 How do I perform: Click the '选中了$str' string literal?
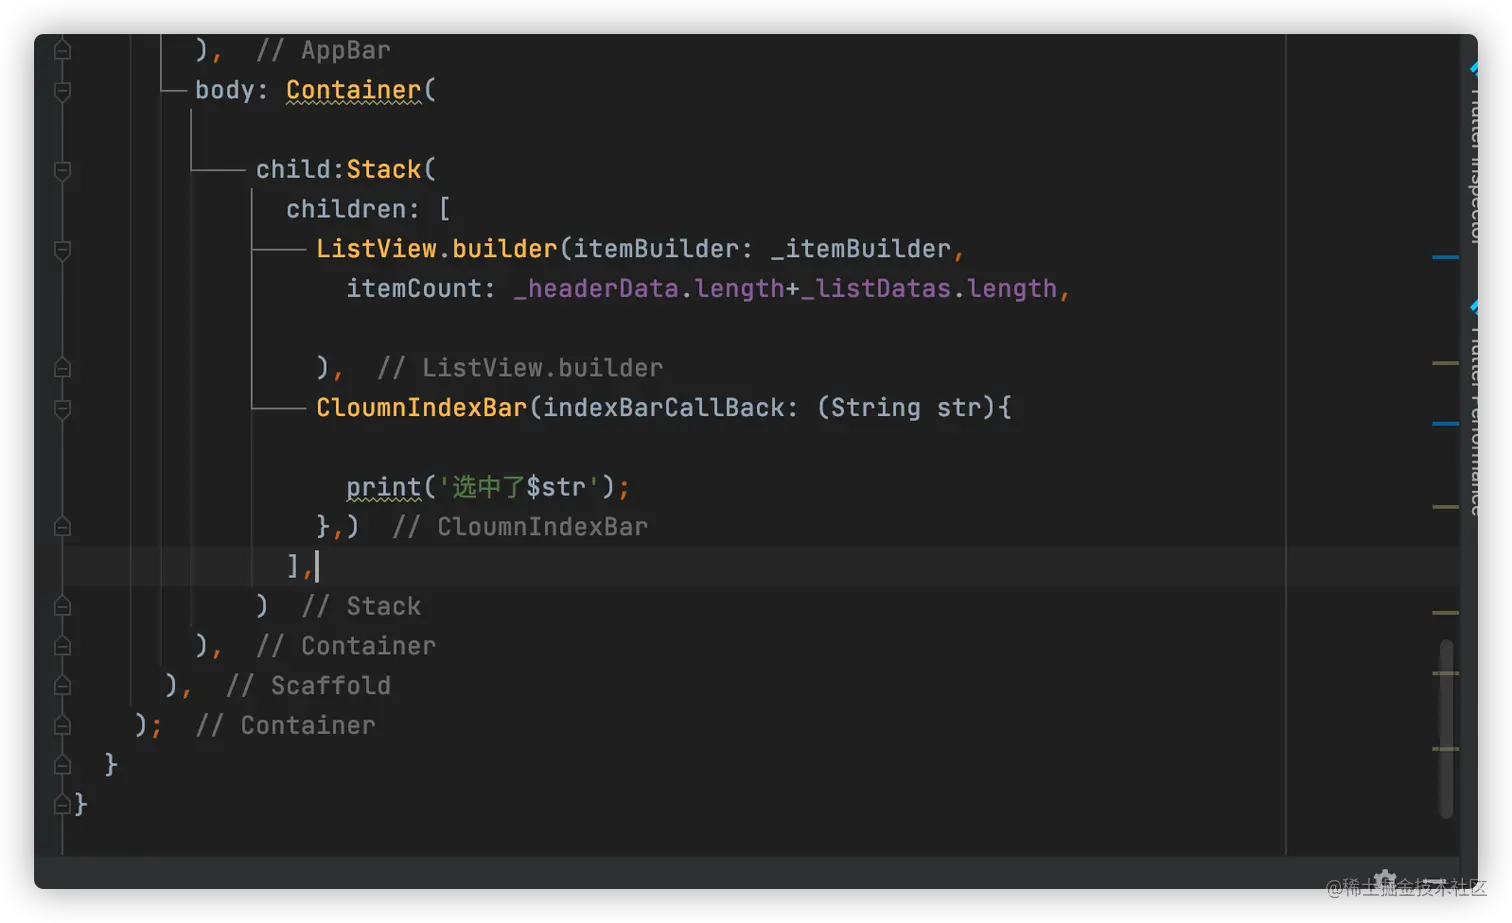pos(518,487)
